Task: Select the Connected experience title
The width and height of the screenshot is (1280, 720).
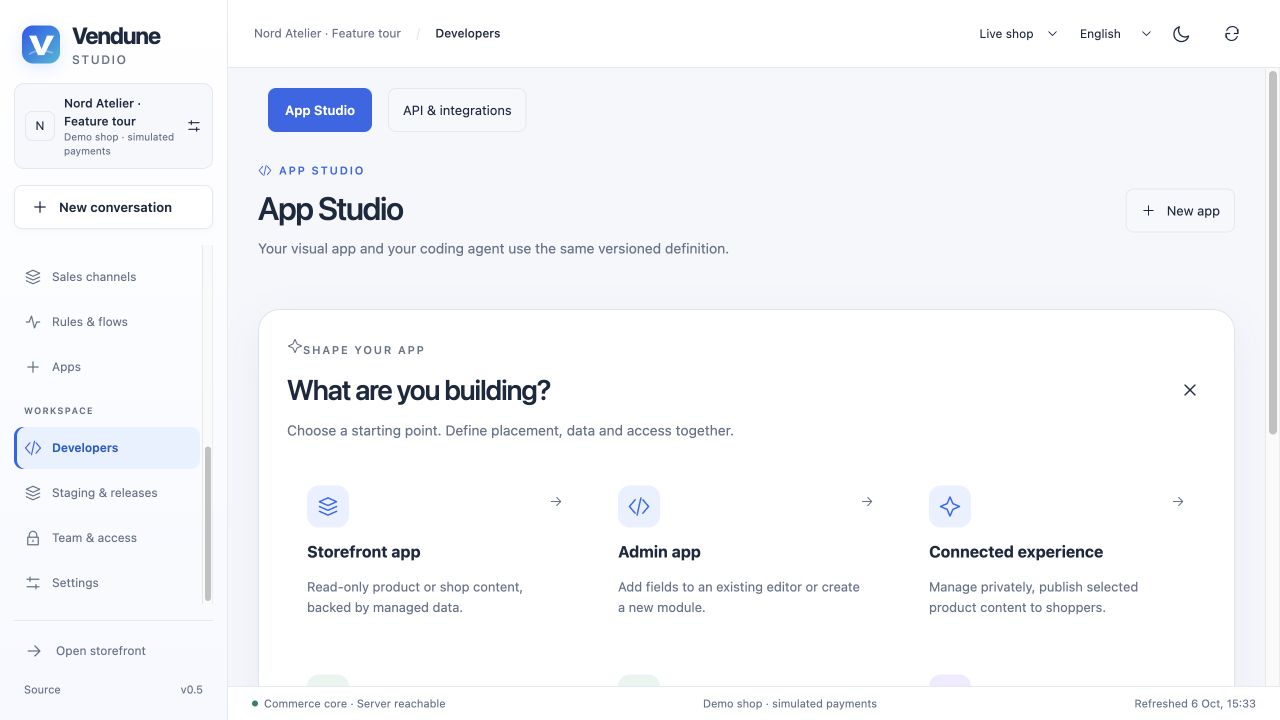Action: point(1016,552)
